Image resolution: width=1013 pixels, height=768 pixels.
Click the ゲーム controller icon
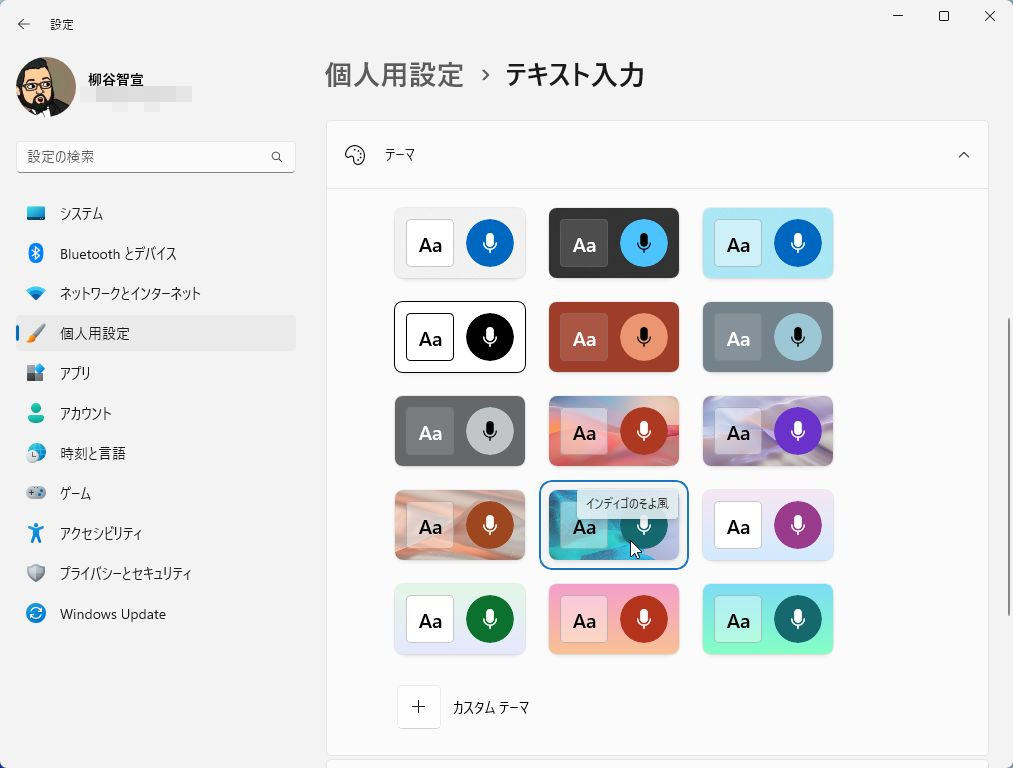(x=36, y=493)
